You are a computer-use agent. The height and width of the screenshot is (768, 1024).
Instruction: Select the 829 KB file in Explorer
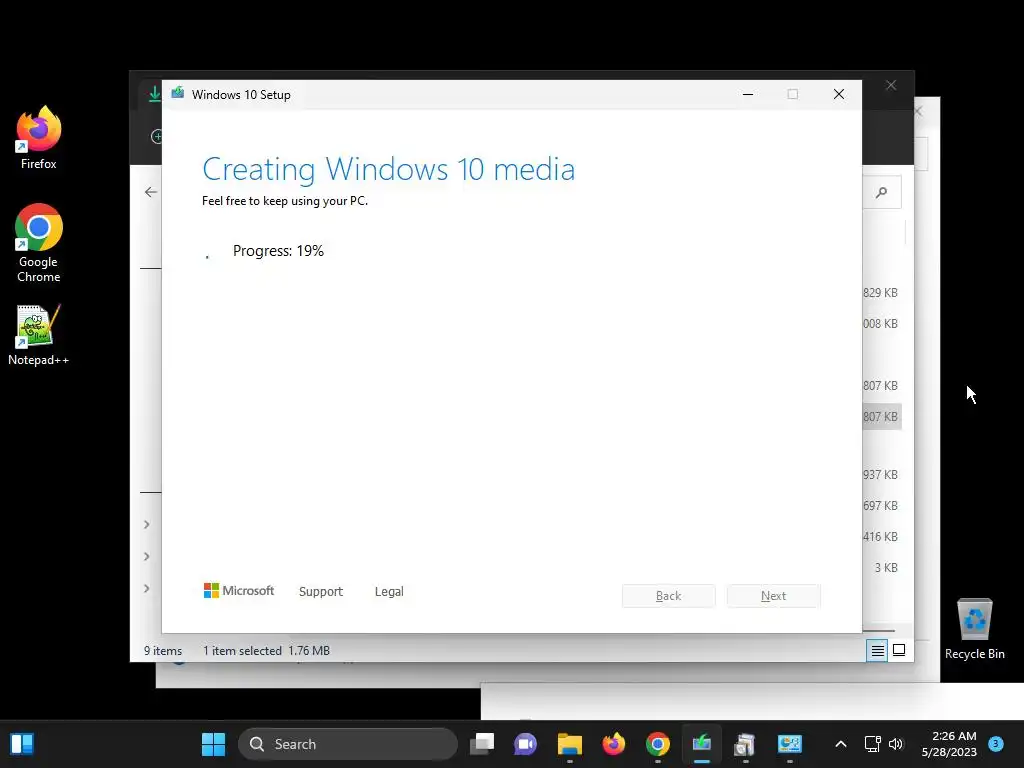[x=880, y=293]
